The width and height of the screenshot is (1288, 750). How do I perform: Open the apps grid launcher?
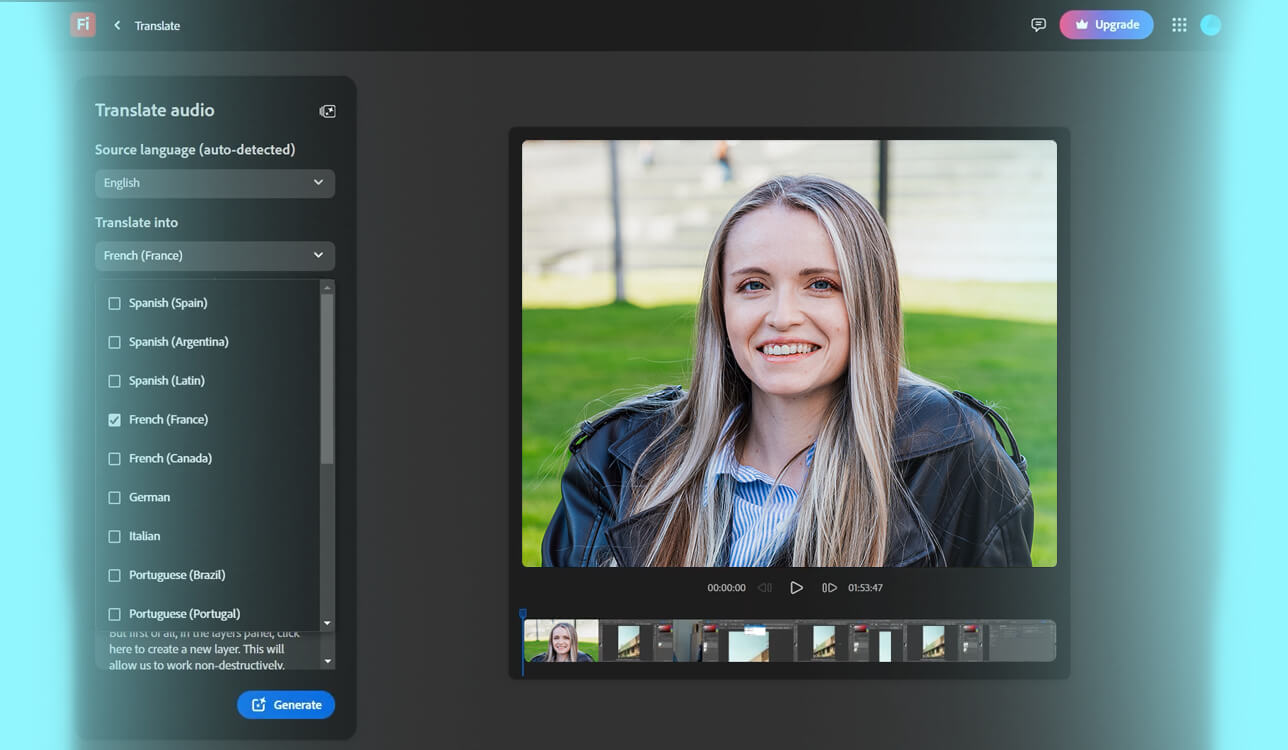tap(1179, 24)
